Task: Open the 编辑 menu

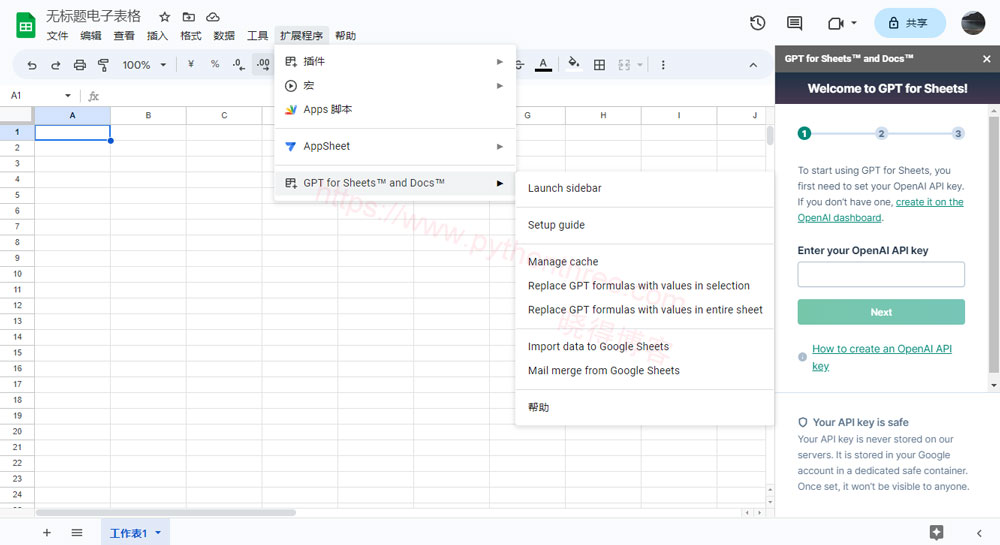Action: [x=91, y=36]
